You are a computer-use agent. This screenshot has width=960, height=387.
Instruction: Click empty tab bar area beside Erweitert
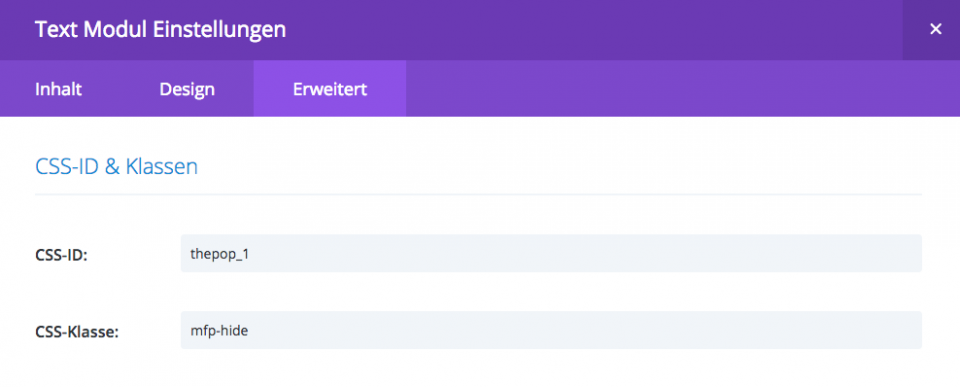click(683, 89)
